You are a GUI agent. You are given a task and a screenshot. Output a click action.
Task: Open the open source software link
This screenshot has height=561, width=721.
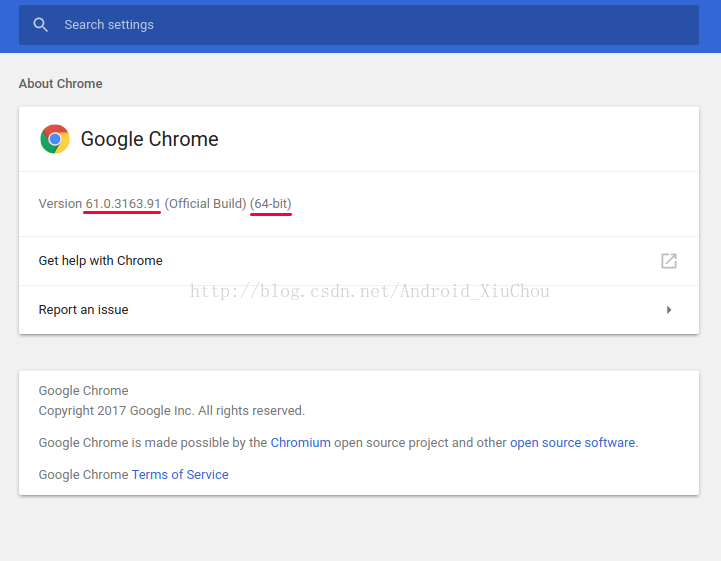click(x=572, y=442)
